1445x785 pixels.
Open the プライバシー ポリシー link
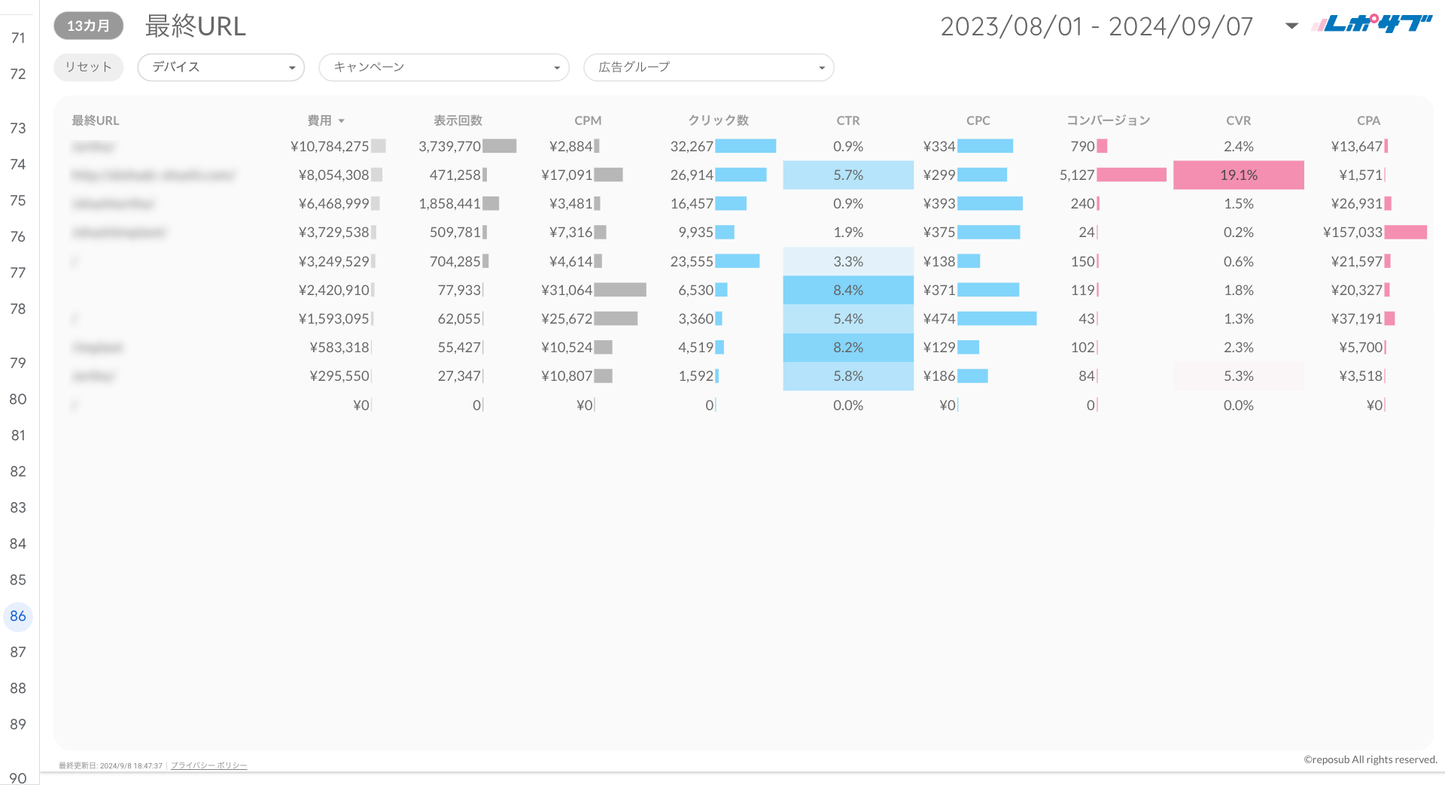click(209, 766)
